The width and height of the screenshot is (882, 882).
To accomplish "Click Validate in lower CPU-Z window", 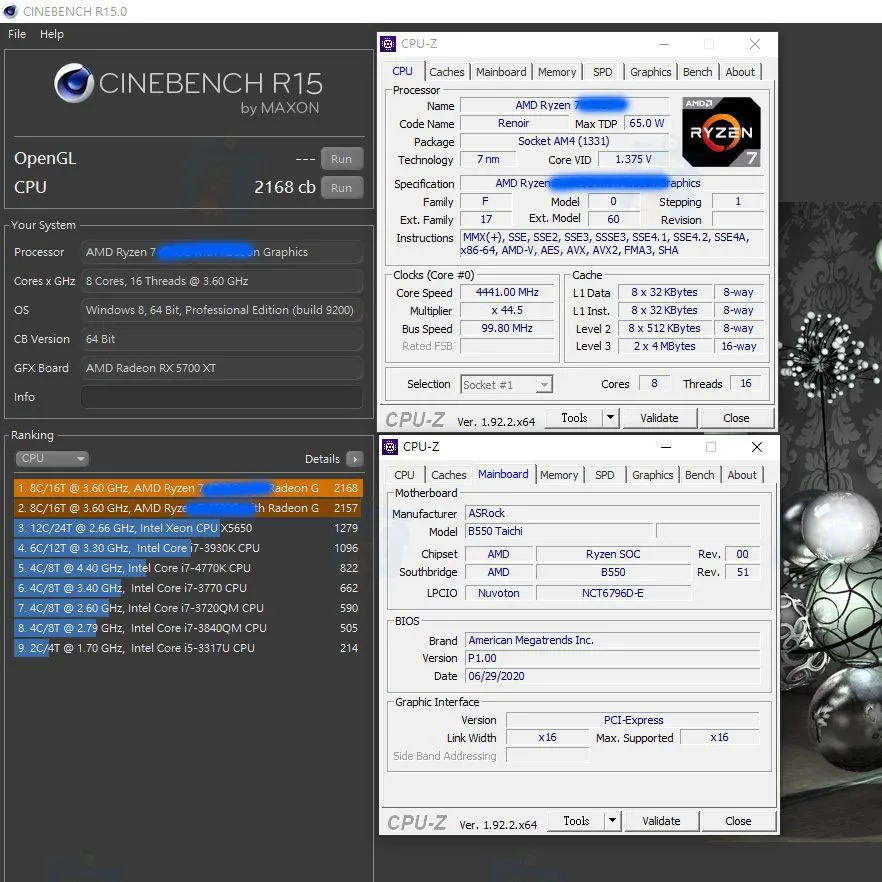I will 662,821.
